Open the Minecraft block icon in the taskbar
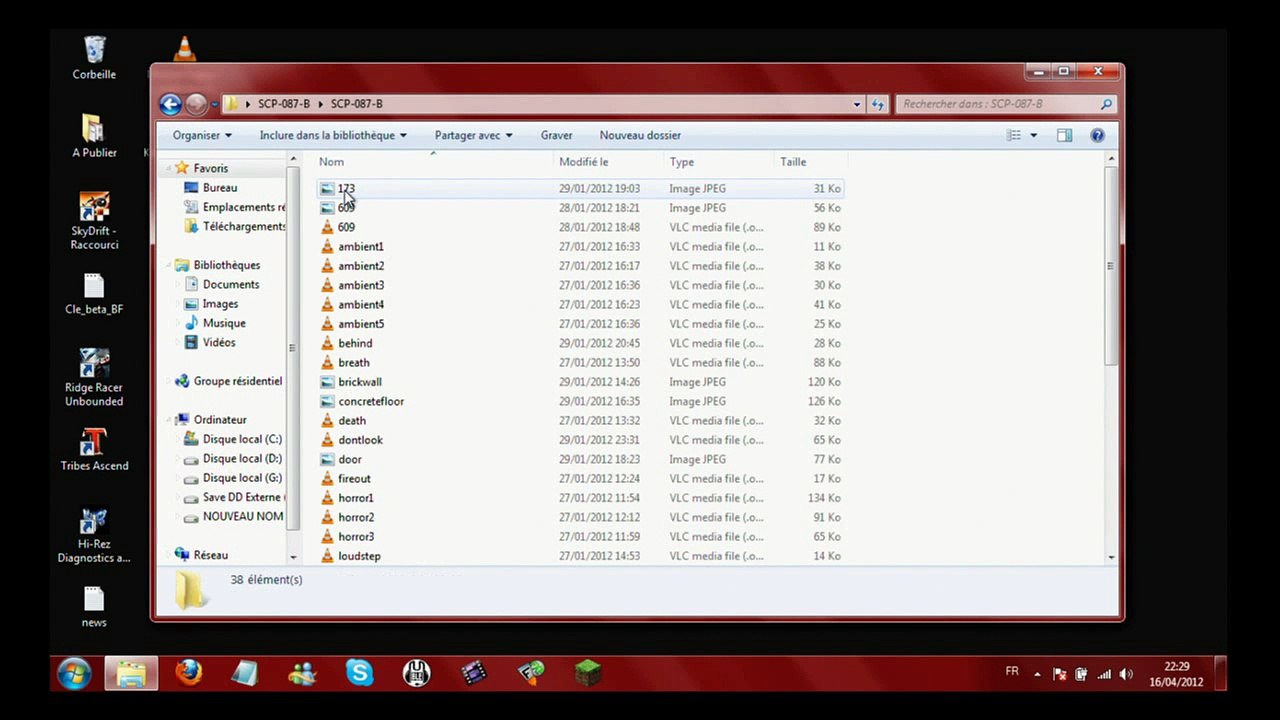This screenshot has width=1280, height=720. (x=588, y=673)
